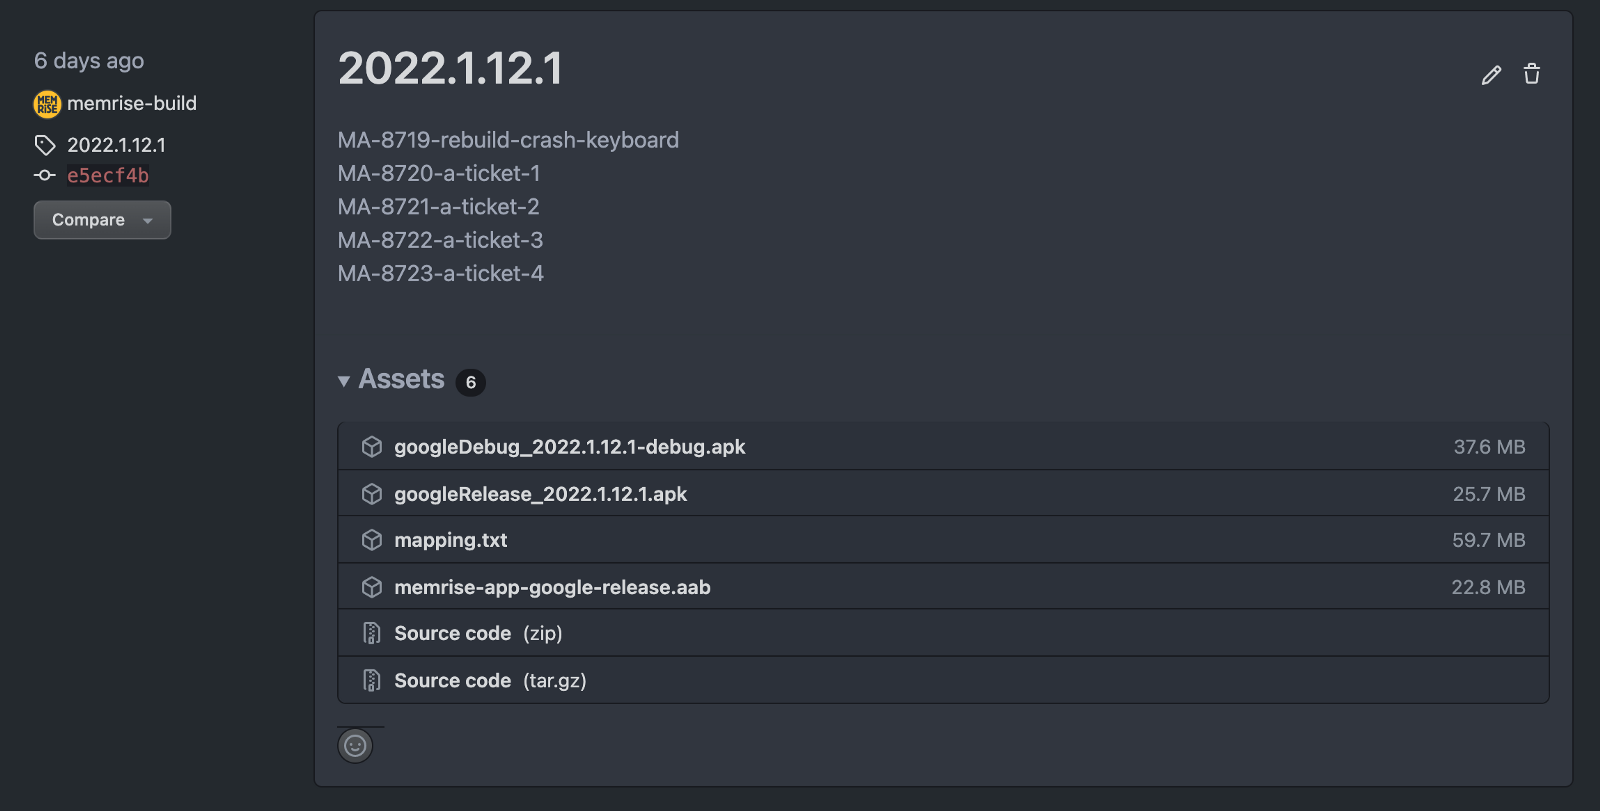Open the Compare dropdown arrow
The image size is (1600, 811).
pos(147,220)
